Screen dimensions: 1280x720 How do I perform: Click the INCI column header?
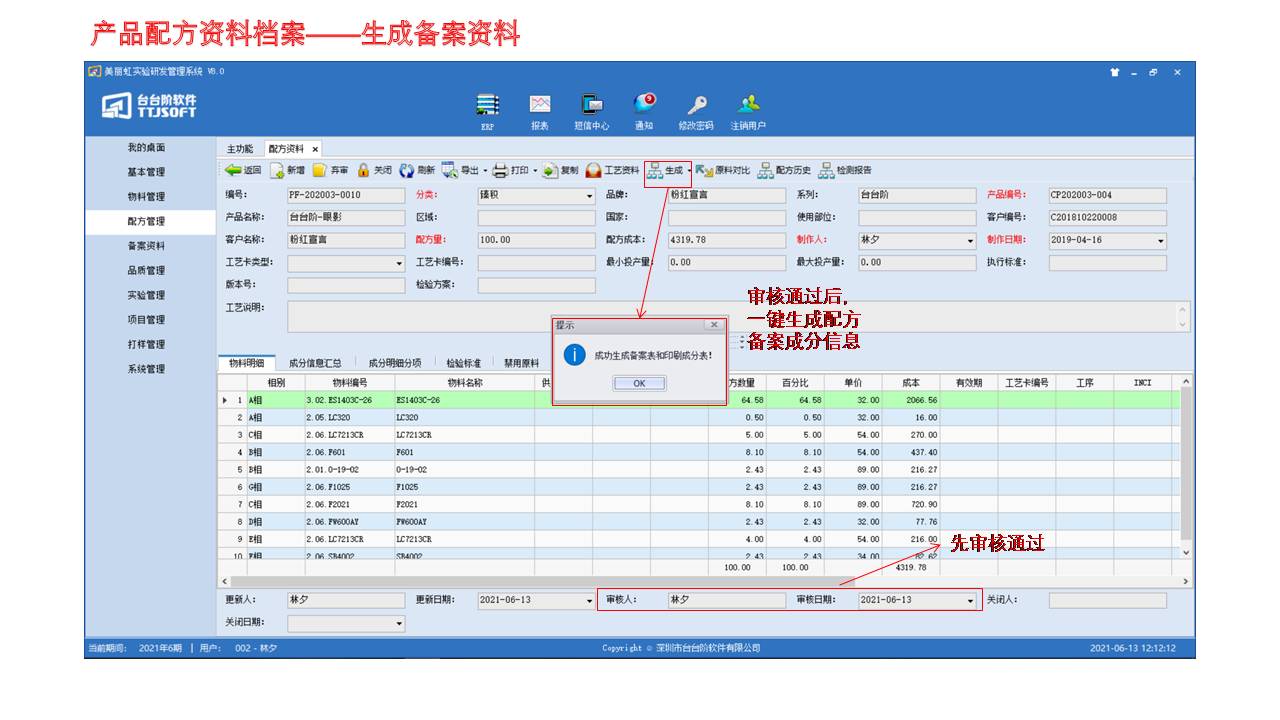click(1143, 383)
